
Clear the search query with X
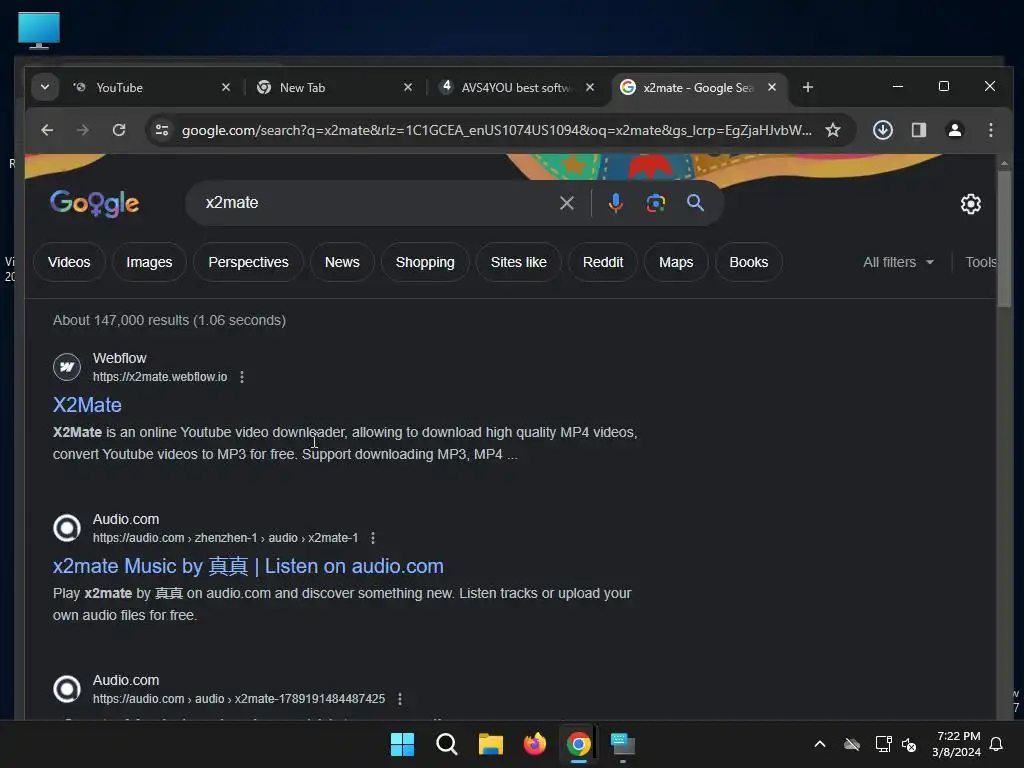pos(567,203)
